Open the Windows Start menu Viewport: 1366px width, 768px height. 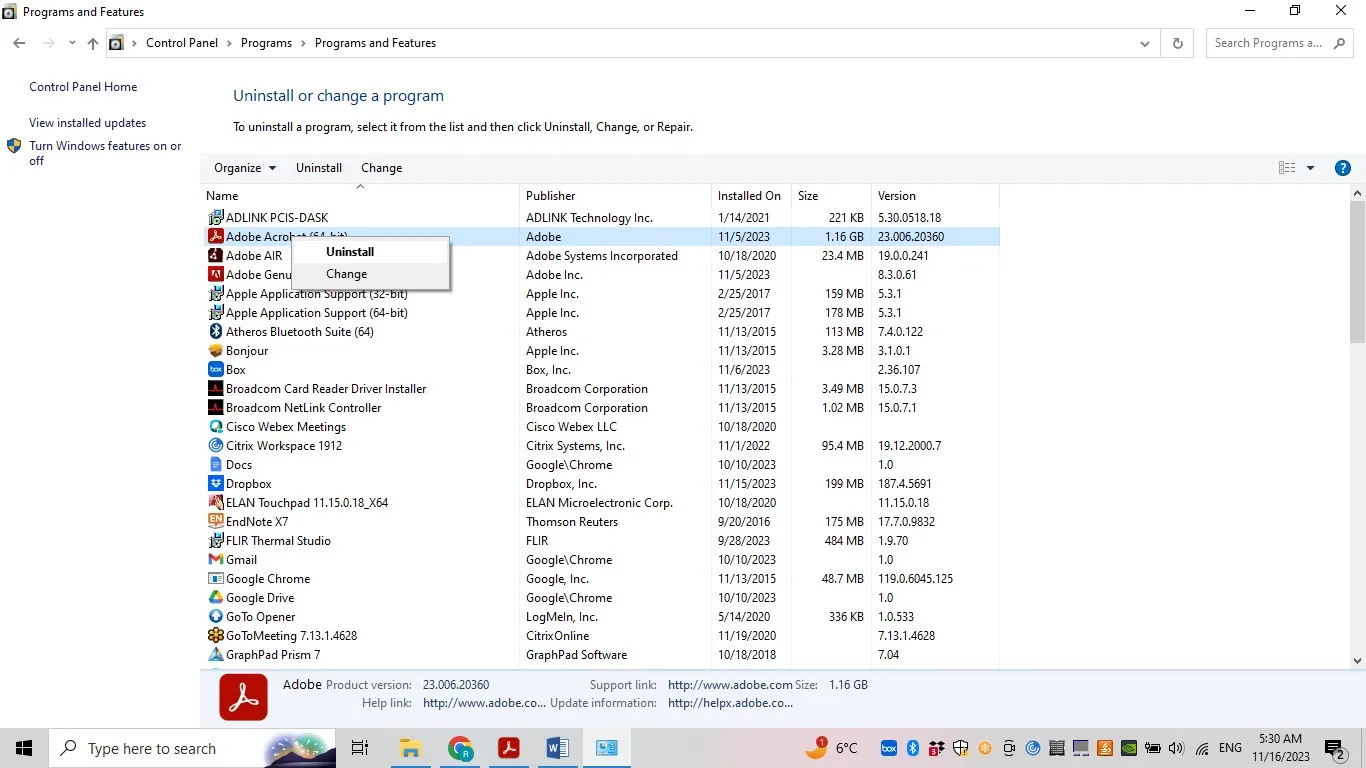click(x=24, y=748)
